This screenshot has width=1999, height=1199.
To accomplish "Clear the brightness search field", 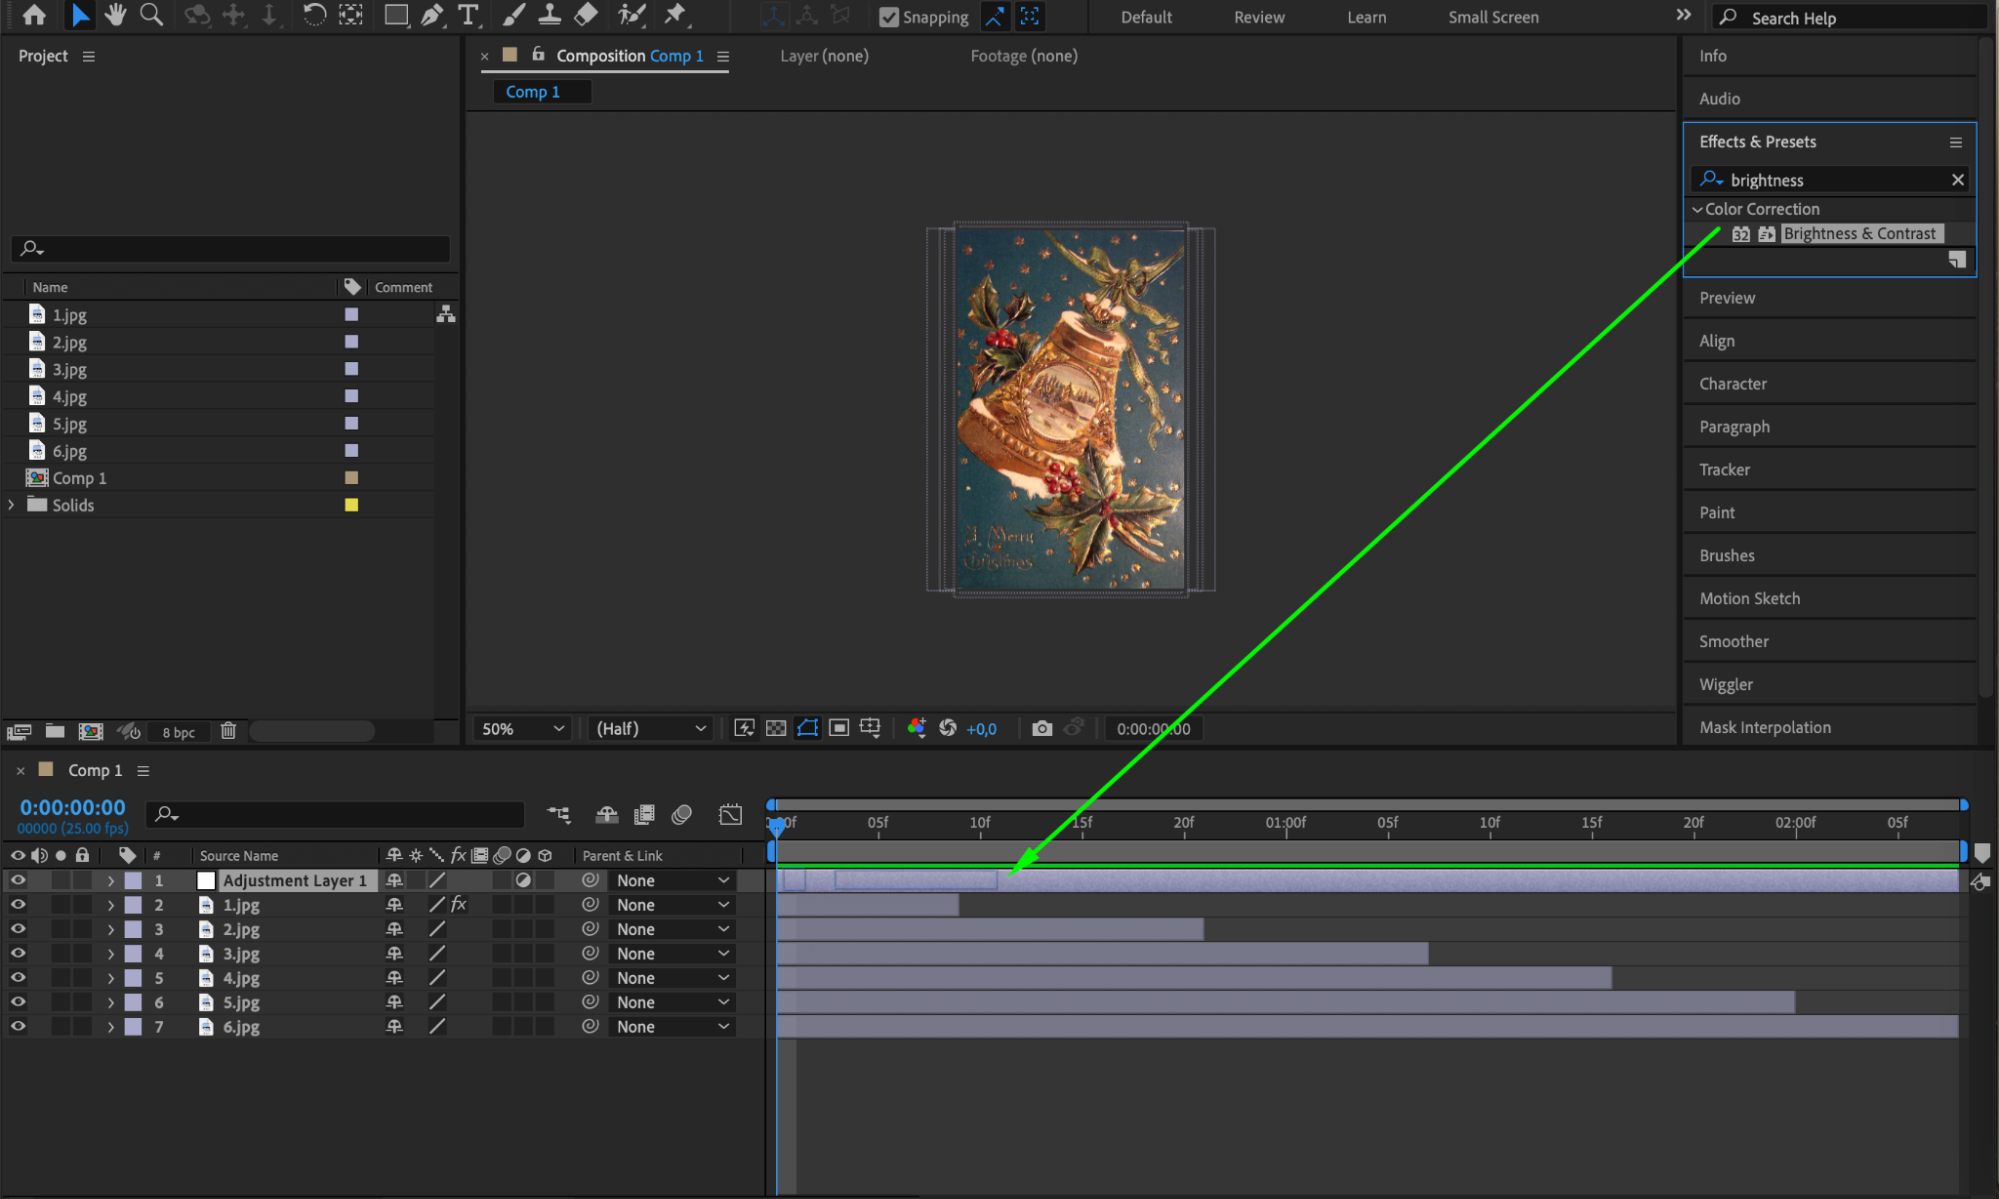I will pyautogui.click(x=1957, y=180).
